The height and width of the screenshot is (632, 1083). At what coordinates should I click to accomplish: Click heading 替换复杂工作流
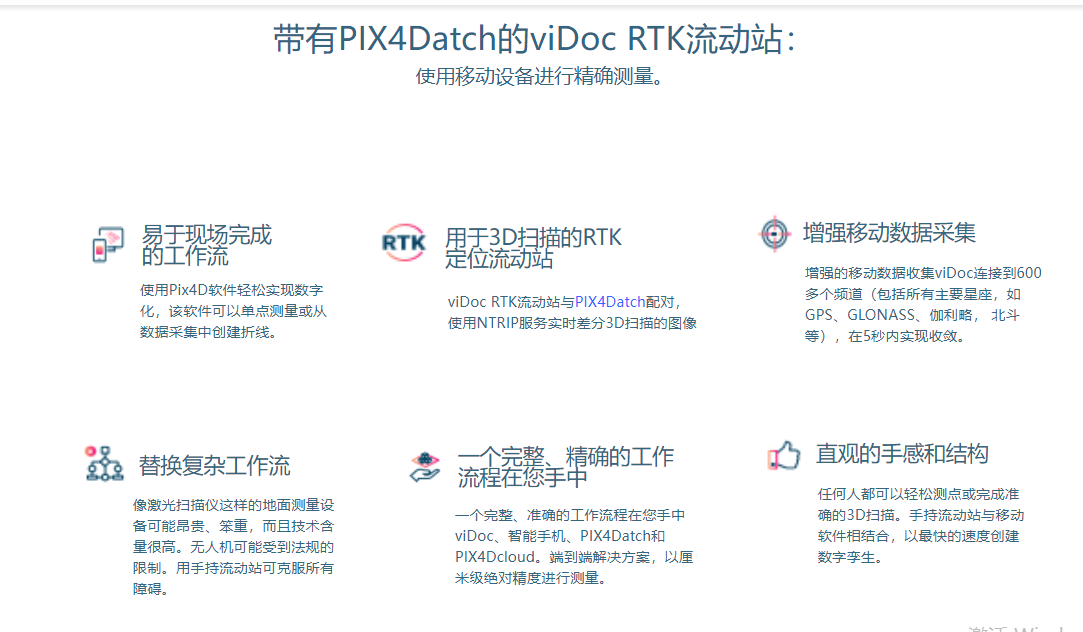[214, 466]
